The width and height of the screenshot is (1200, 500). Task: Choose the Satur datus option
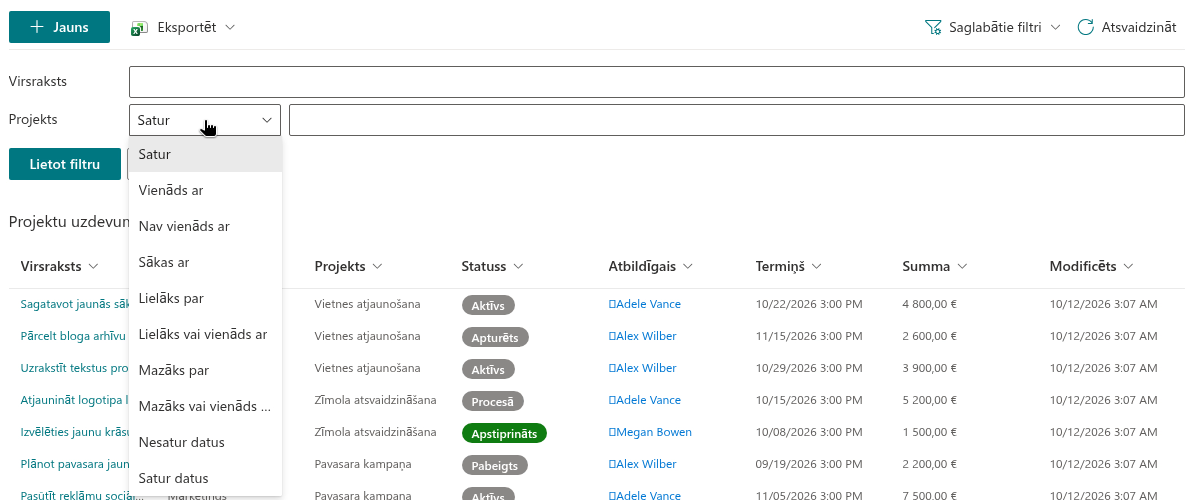(205, 478)
